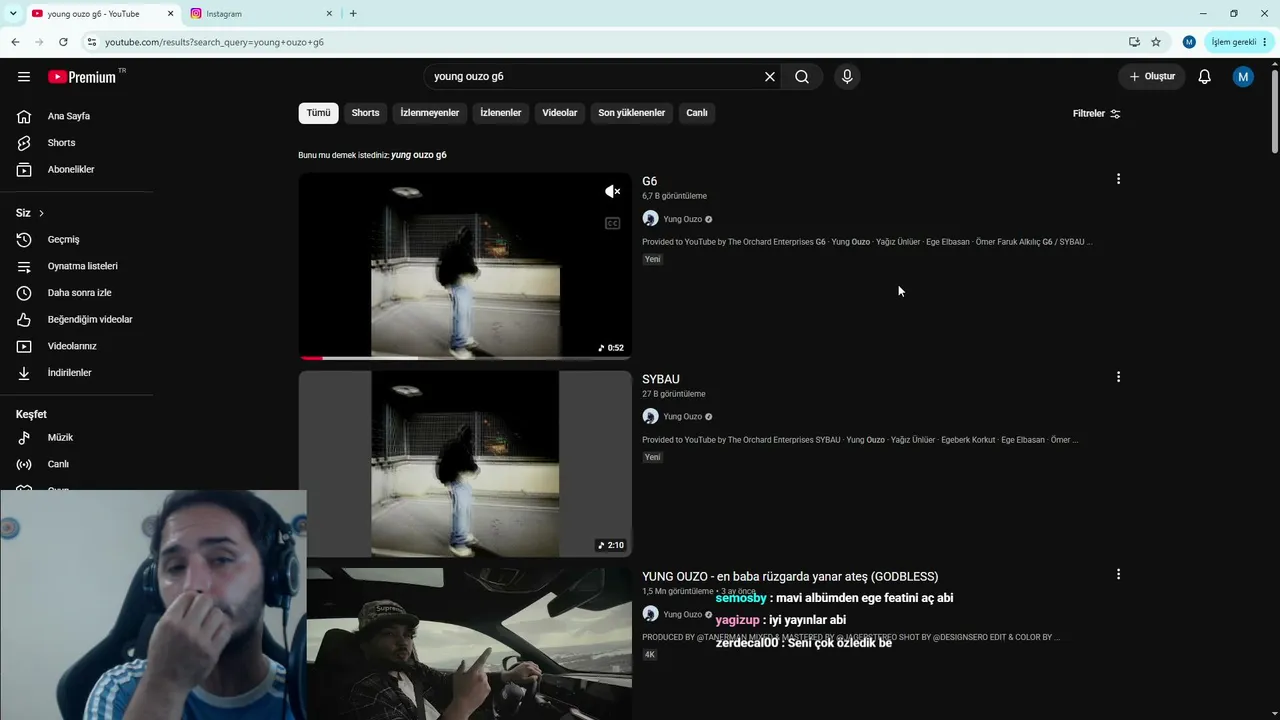Open the account avatar menu in YouTube
This screenshot has height=720, width=1280.
[1243, 77]
